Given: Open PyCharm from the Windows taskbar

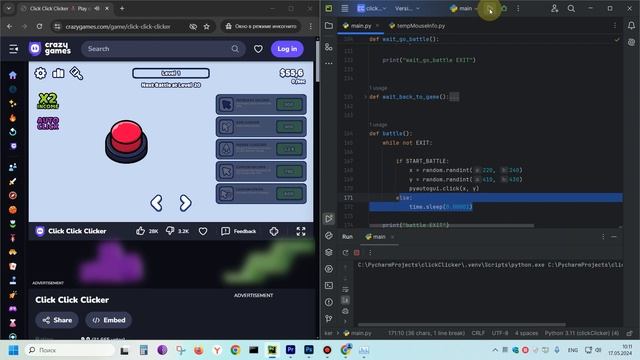Looking at the screenshot, I should point(272,350).
